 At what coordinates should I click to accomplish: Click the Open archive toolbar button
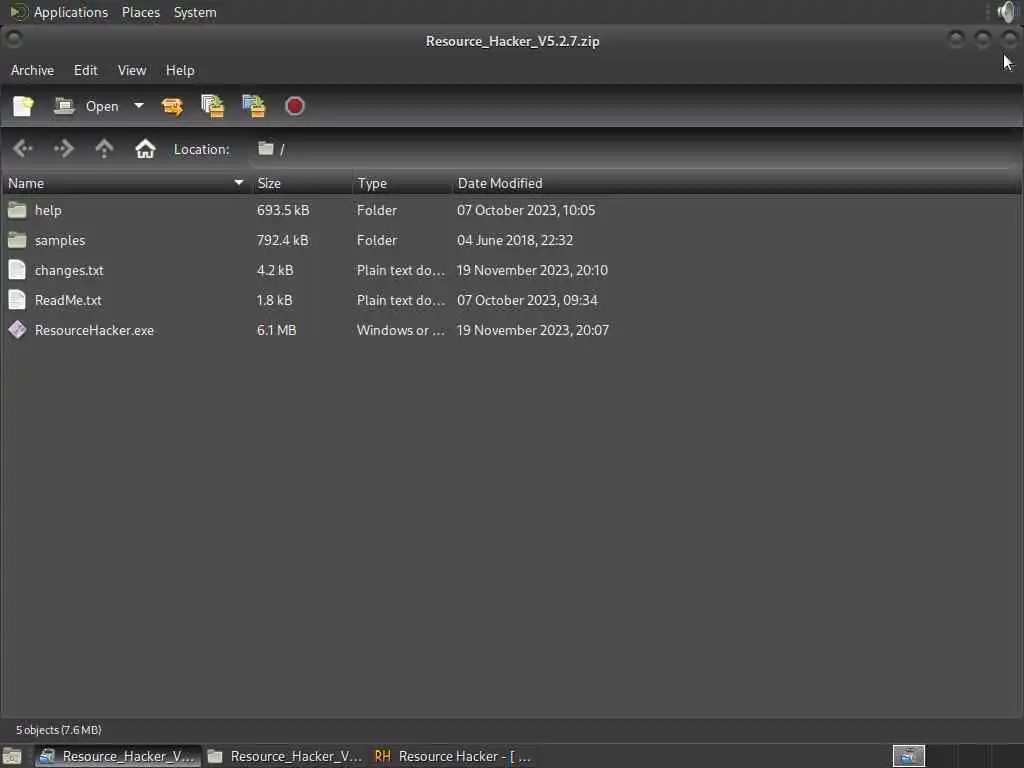point(86,106)
